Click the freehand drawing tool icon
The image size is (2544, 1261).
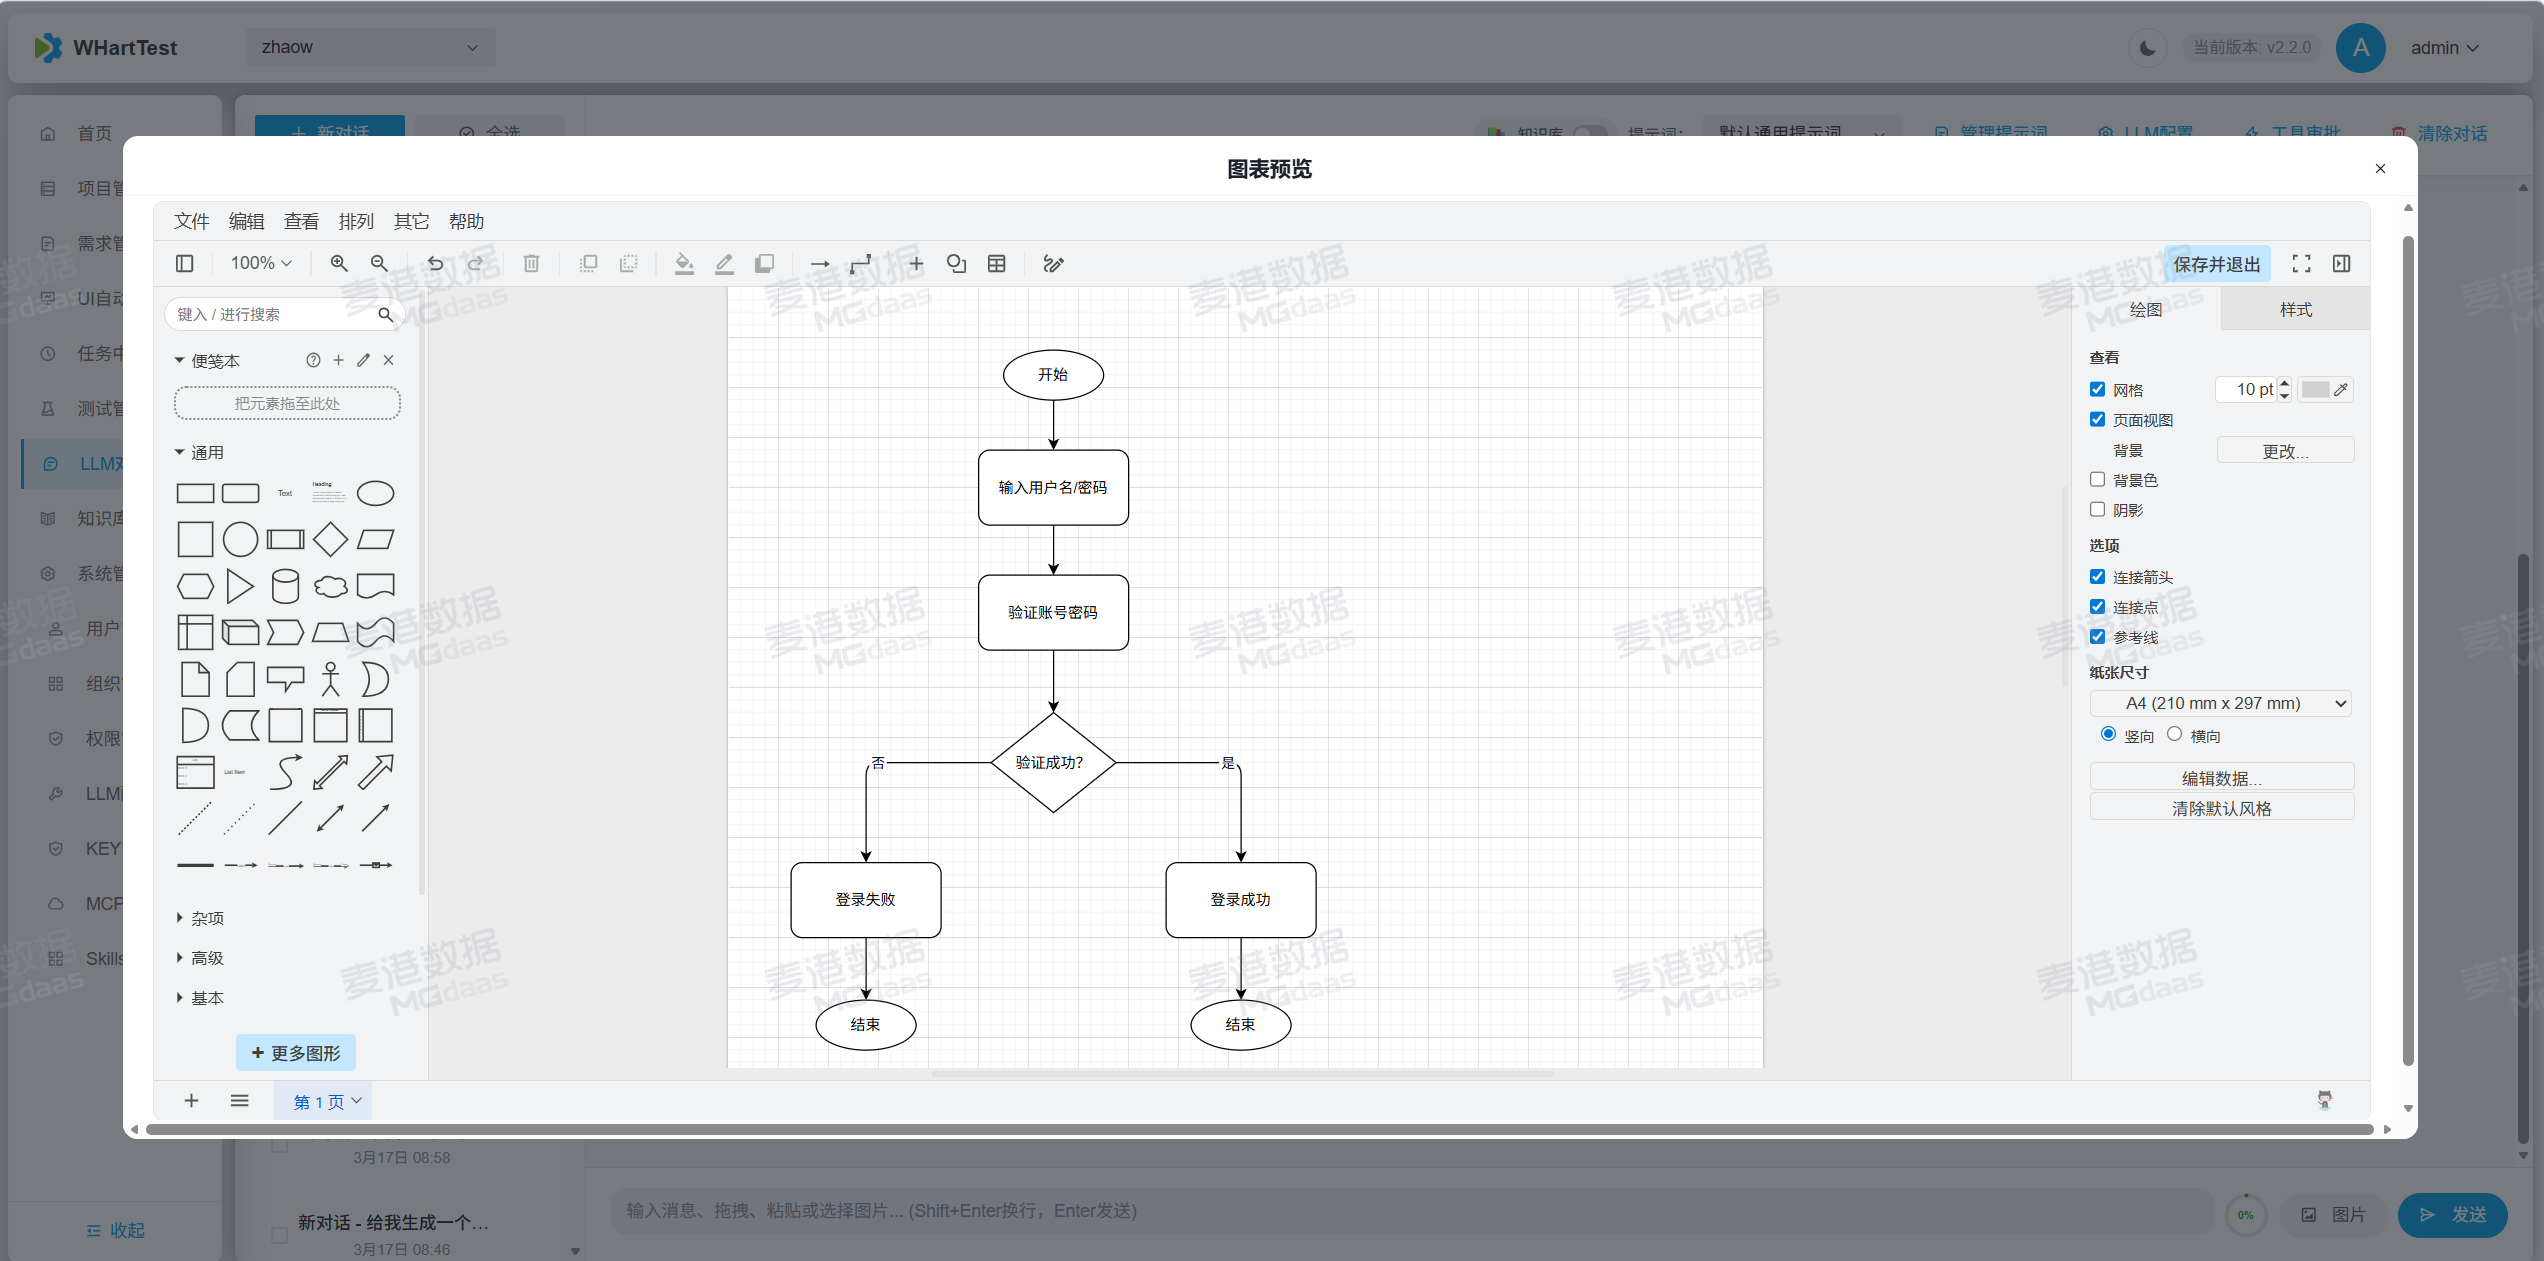click(1053, 263)
